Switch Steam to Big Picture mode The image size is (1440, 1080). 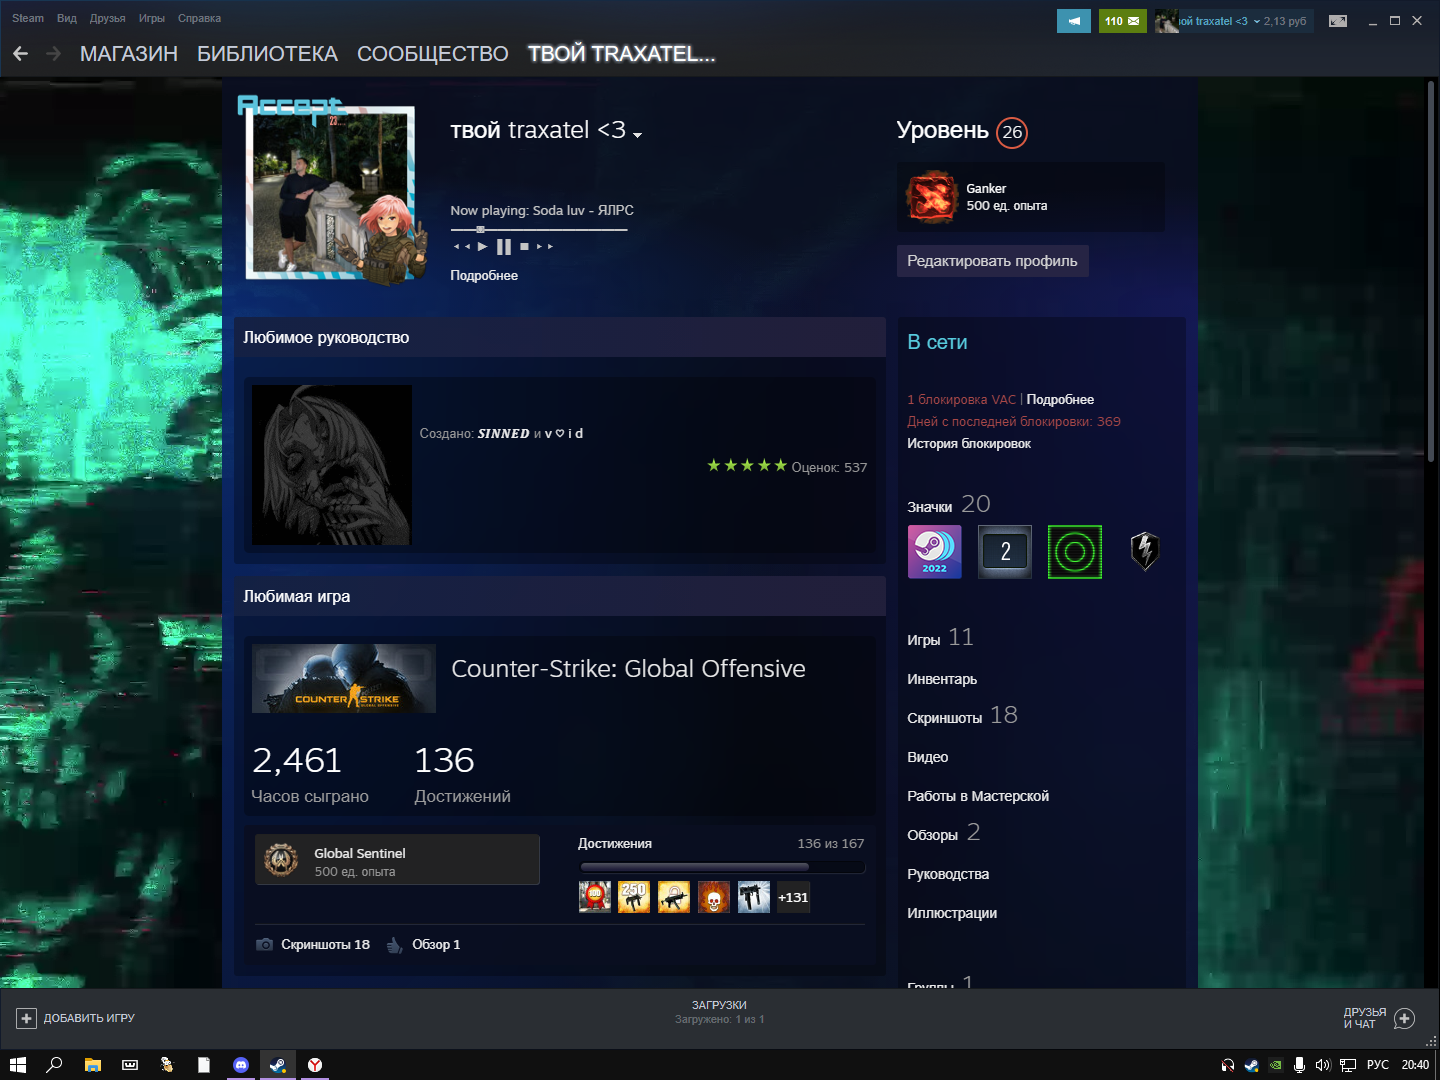[1338, 21]
